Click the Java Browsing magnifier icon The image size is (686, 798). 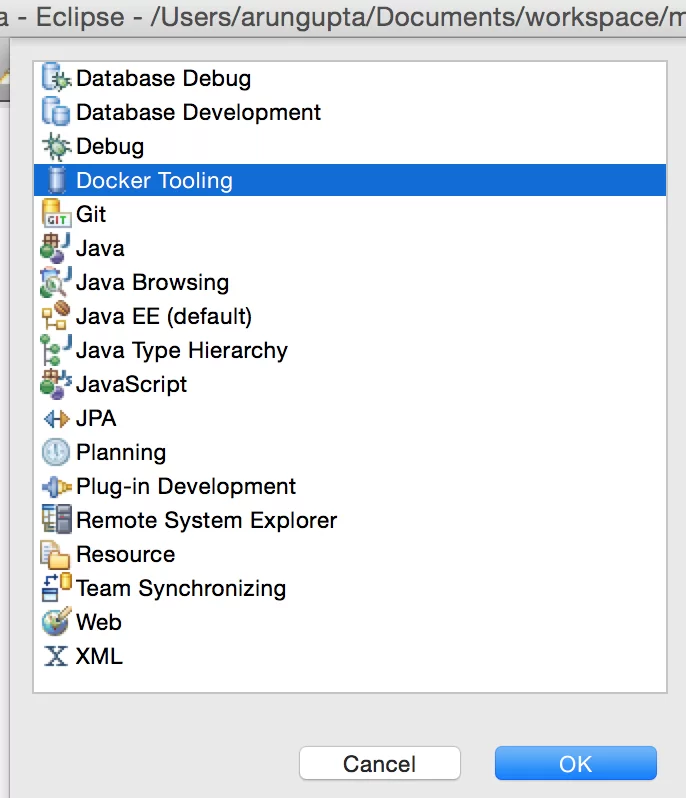point(56,282)
